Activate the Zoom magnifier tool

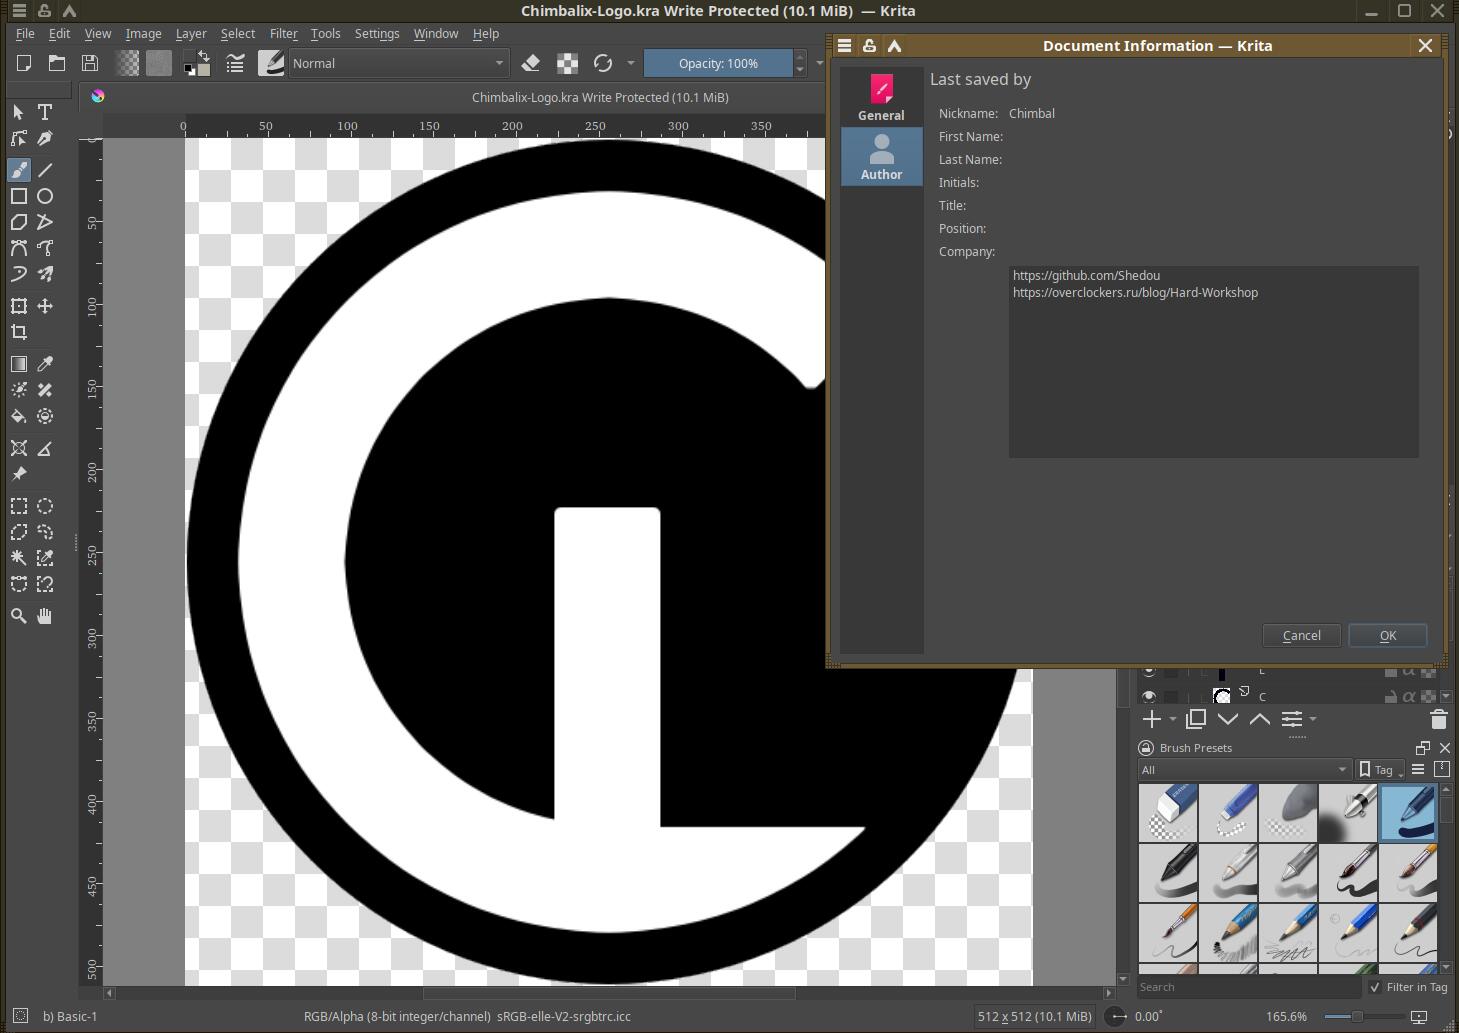click(19, 616)
